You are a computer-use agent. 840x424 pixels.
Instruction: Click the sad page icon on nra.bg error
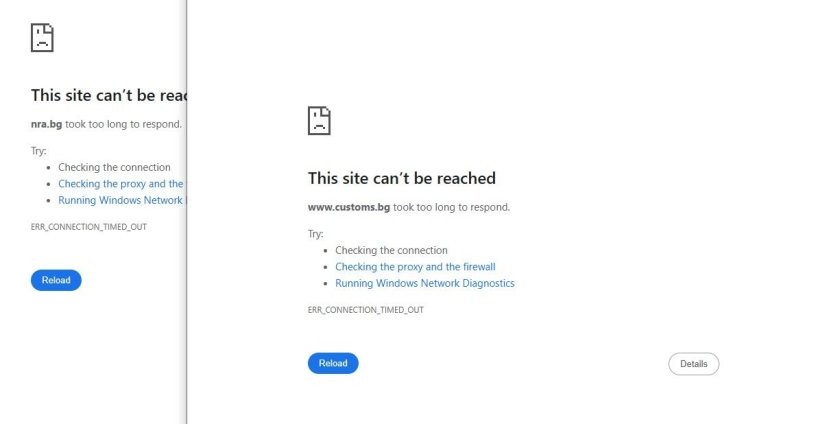[42, 38]
